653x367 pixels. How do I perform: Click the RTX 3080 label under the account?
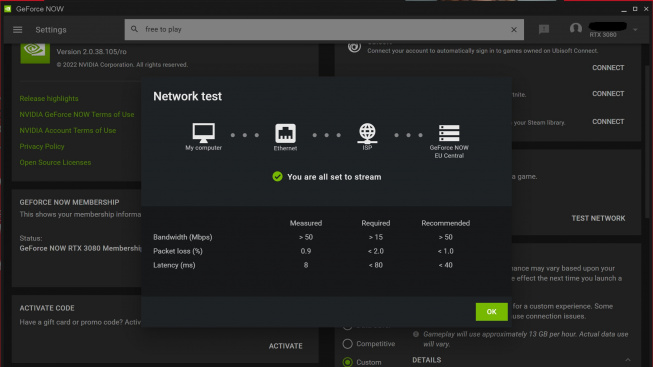(603, 35)
